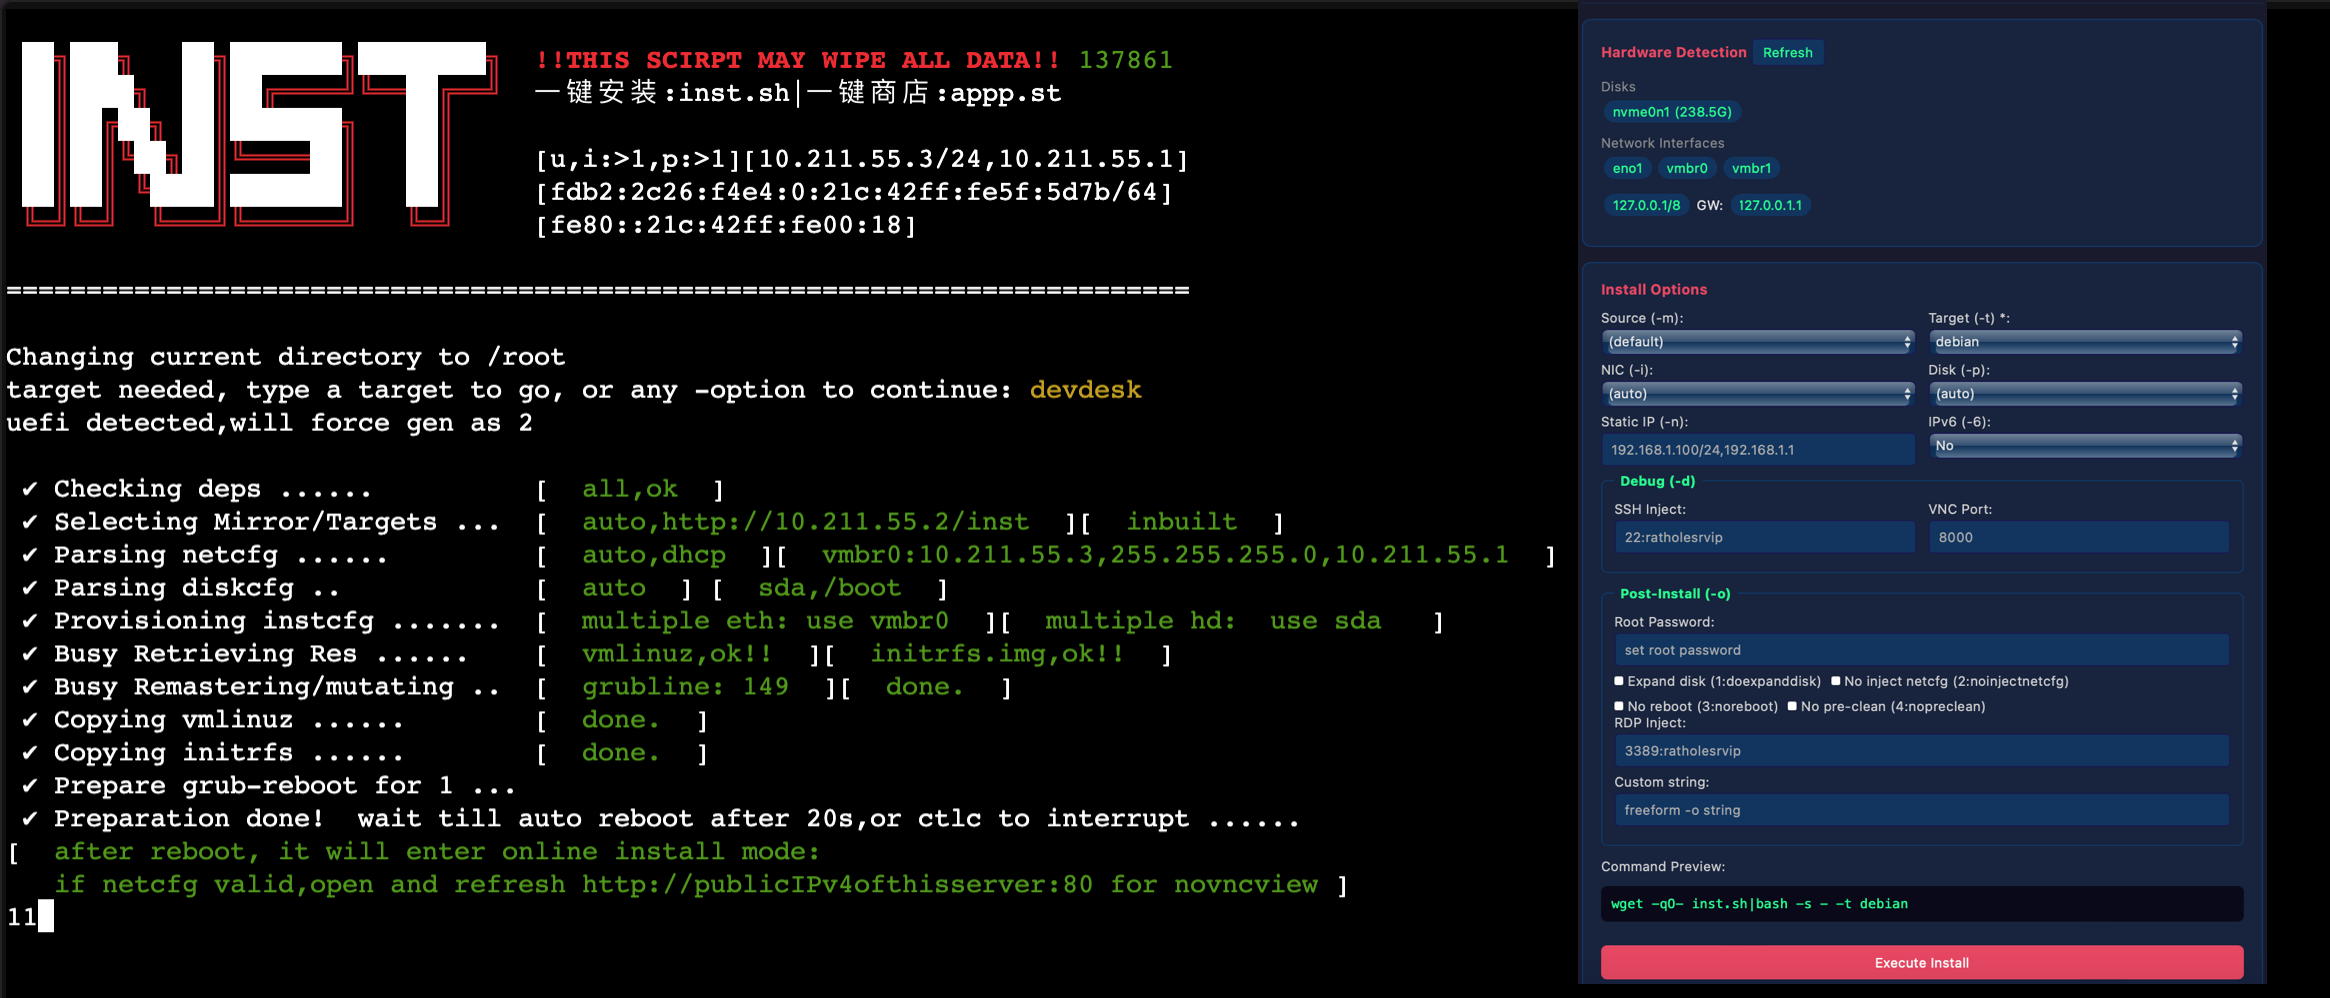Click the 'sda,/boot' diskcfg result

pos(829,588)
